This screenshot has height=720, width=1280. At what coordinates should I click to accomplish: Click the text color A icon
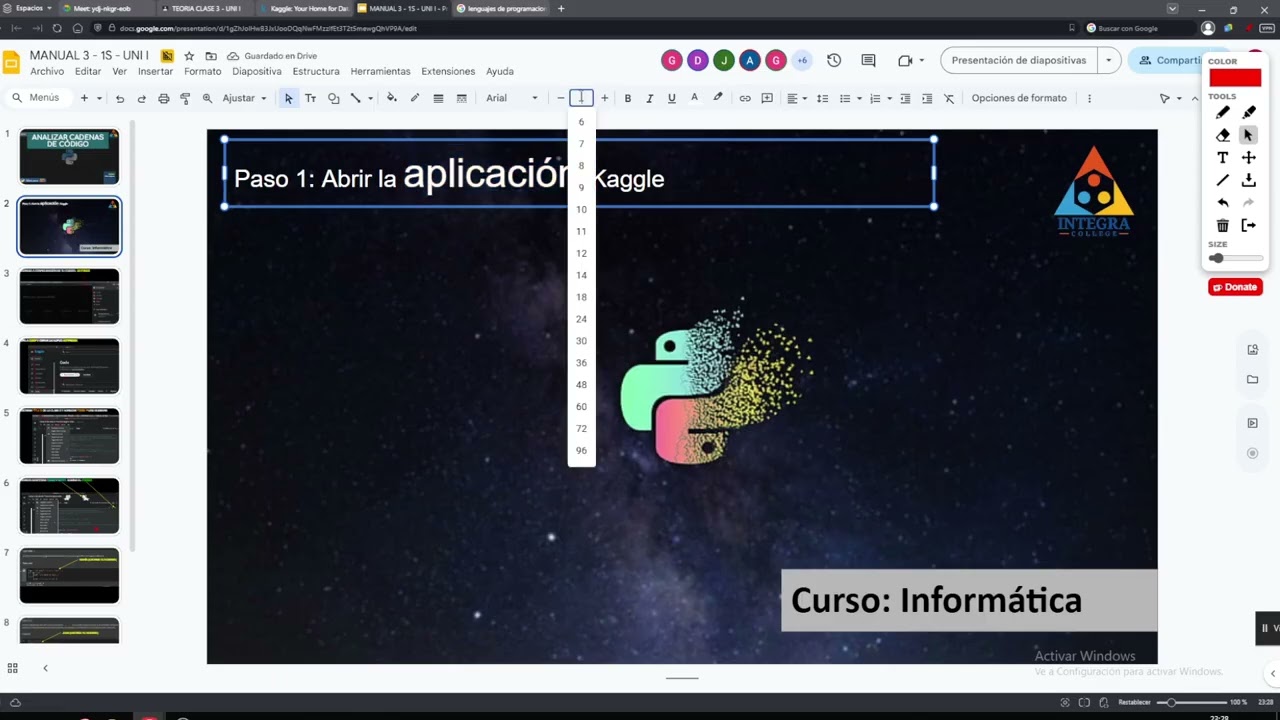point(694,98)
